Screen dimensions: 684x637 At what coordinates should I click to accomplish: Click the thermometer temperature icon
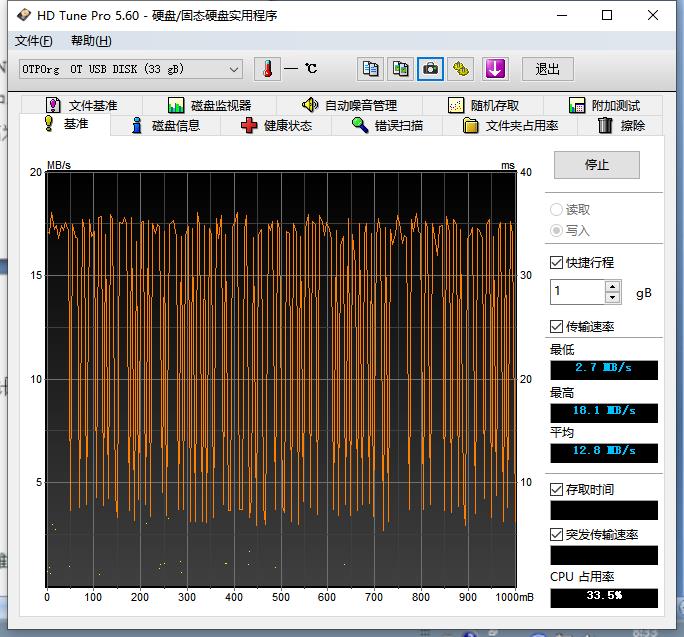point(267,69)
